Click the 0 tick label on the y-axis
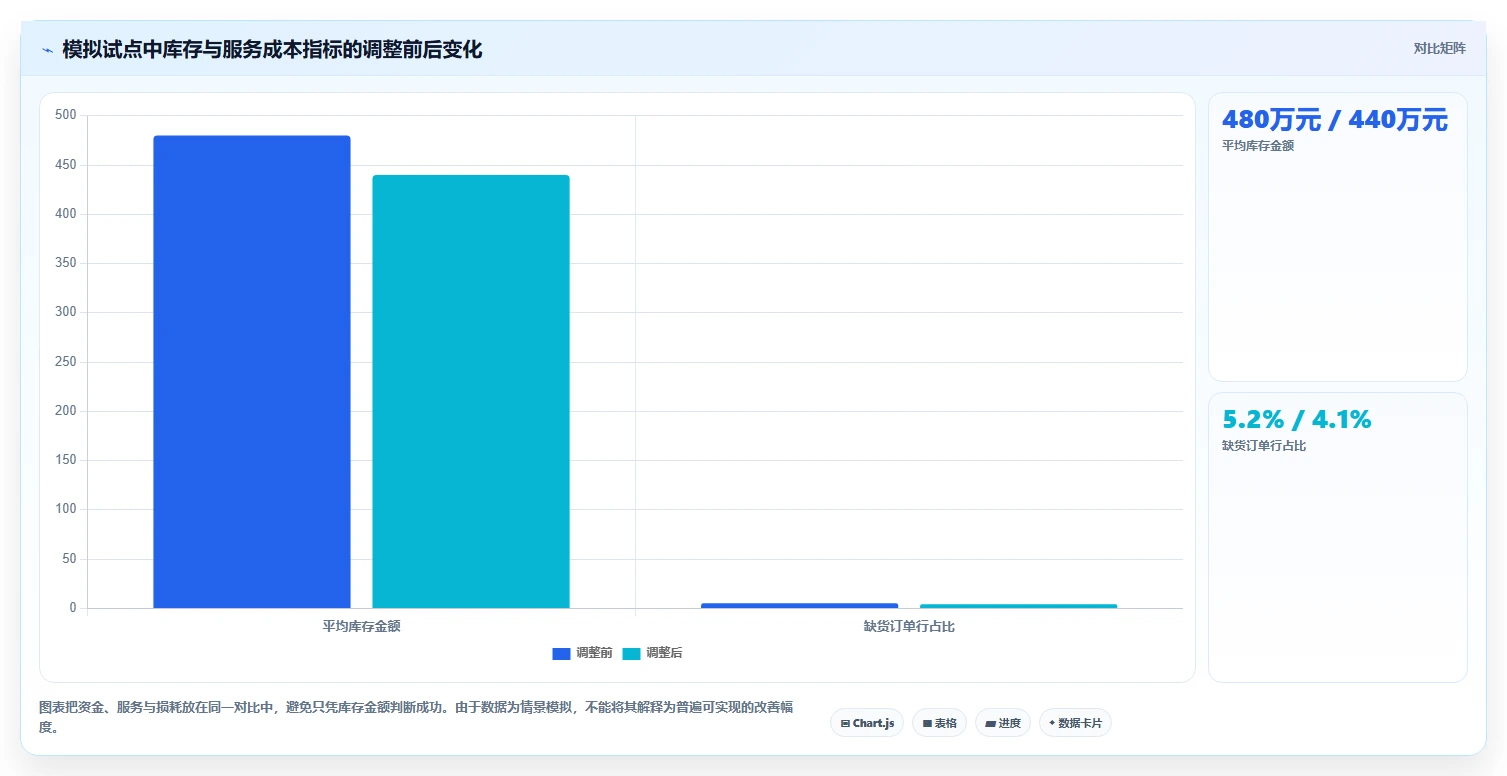Screen dimensions: 1507x776 72,608
